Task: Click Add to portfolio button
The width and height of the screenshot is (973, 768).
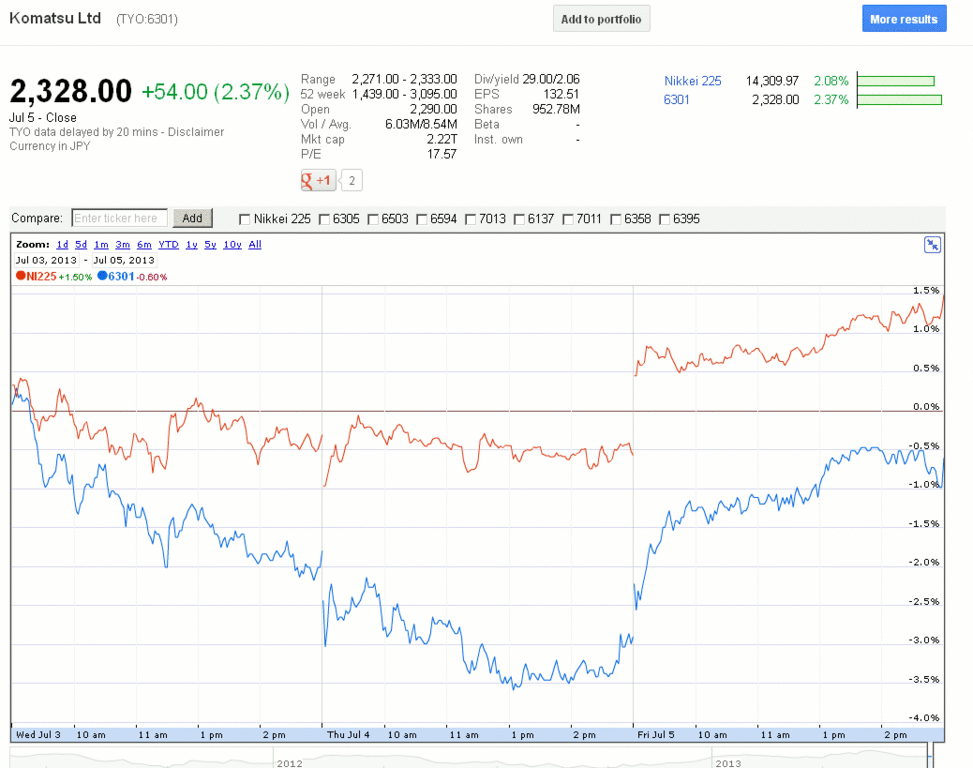Action: pos(601,19)
